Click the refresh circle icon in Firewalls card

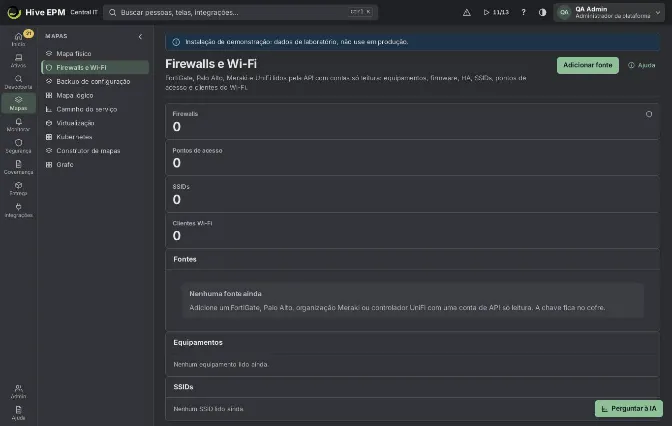click(649, 114)
